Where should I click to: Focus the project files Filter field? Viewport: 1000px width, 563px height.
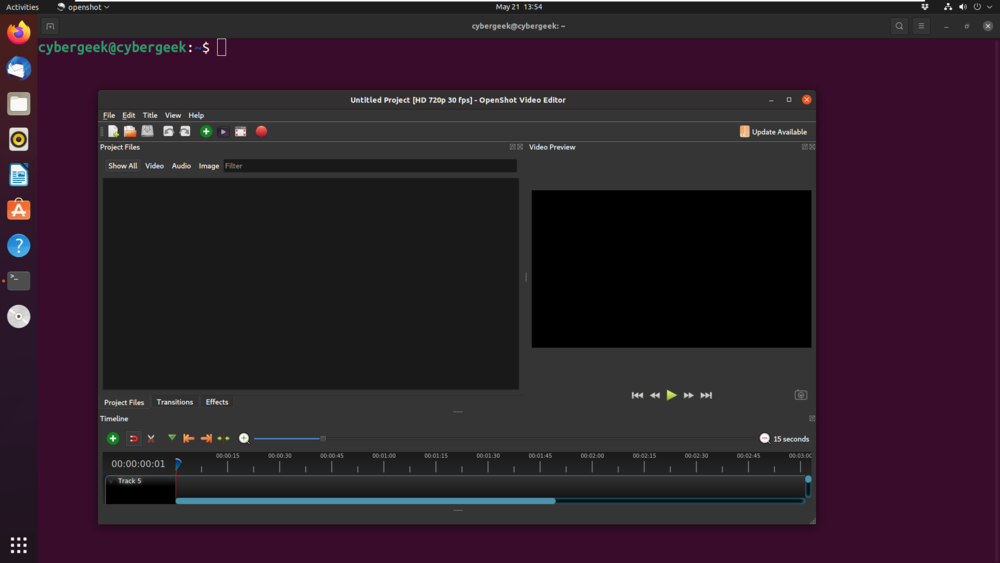point(370,166)
